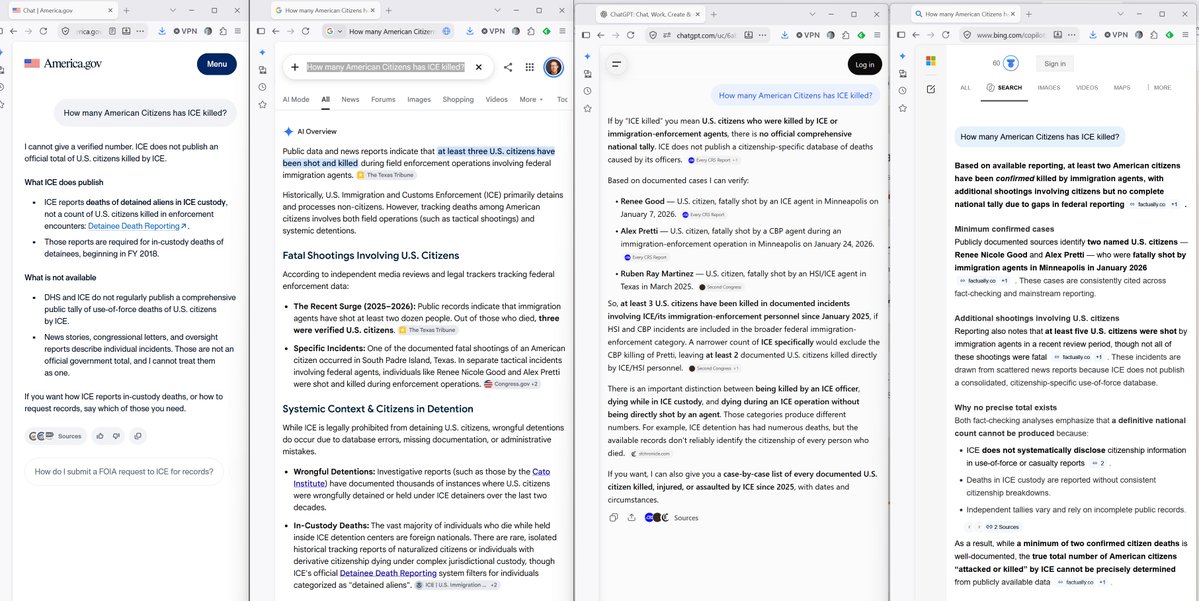The width and height of the screenshot is (1199, 601).
Task: Like the America.gov answer with thumbs up
Action: (99, 436)
